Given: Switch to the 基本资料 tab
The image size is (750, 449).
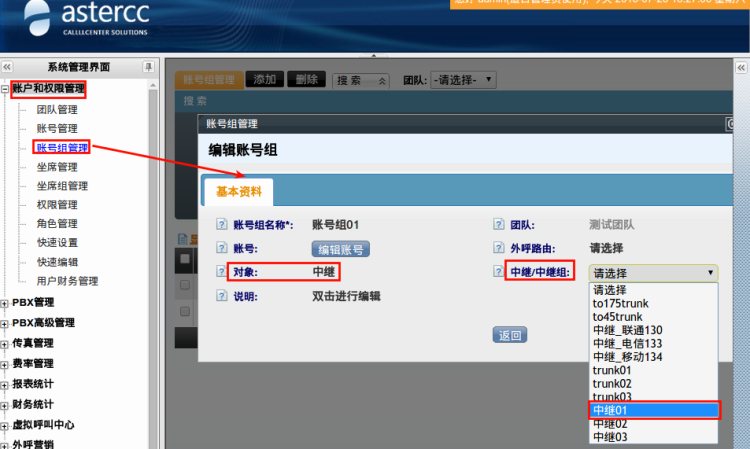Looking at the screenshot, I should click(239, 191).
